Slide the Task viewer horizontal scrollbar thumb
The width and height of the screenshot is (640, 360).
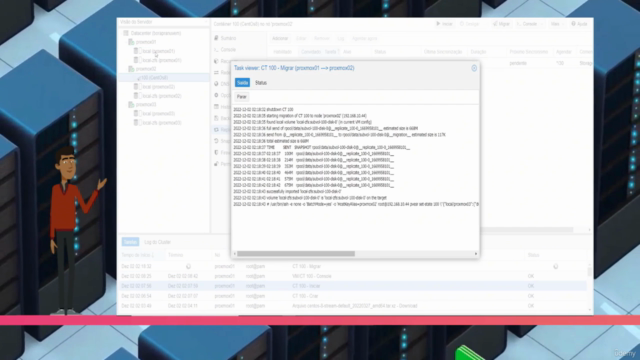296,254
